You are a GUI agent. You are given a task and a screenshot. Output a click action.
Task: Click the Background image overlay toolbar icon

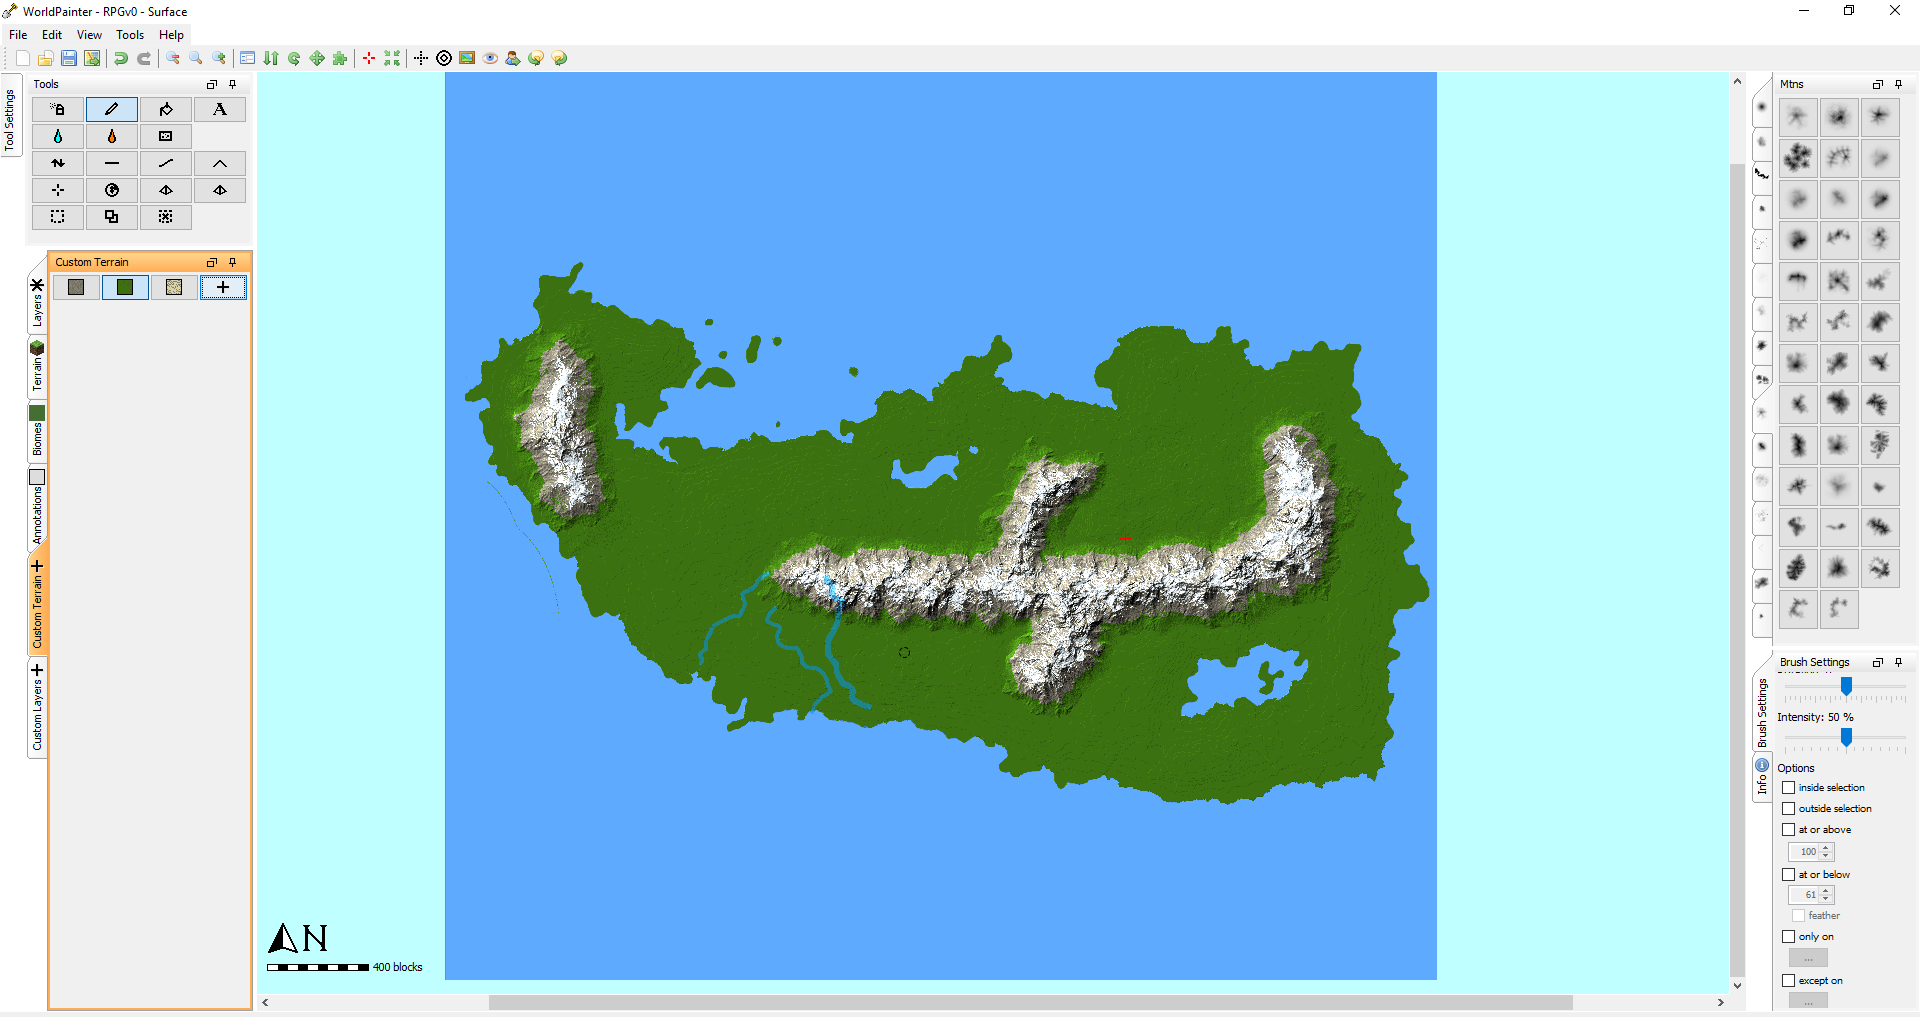coord(467,58)
